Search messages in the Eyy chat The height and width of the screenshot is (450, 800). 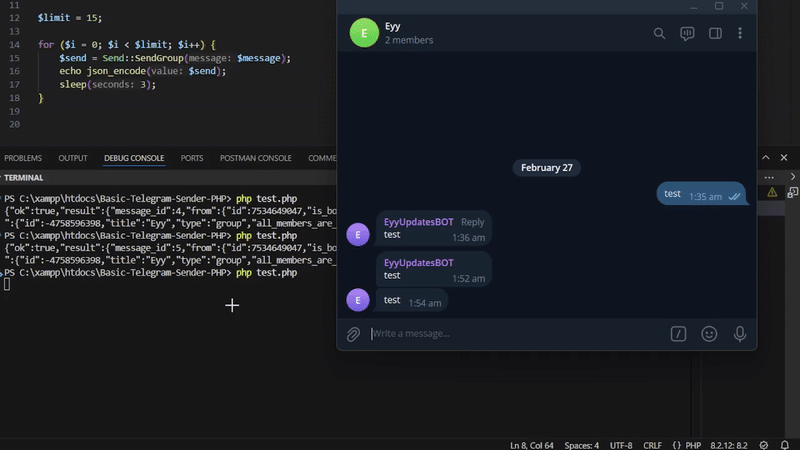[x=659, y=33]
